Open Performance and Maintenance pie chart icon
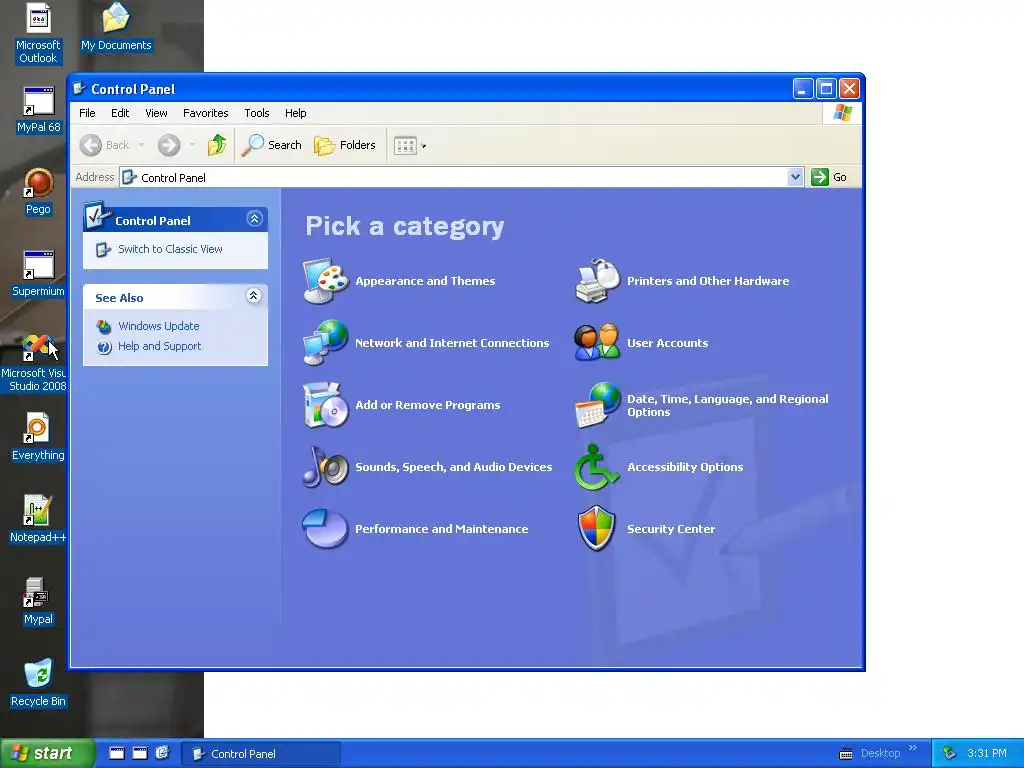The height and width of the screenshot is (768, 1024). (x=325, y=528)
